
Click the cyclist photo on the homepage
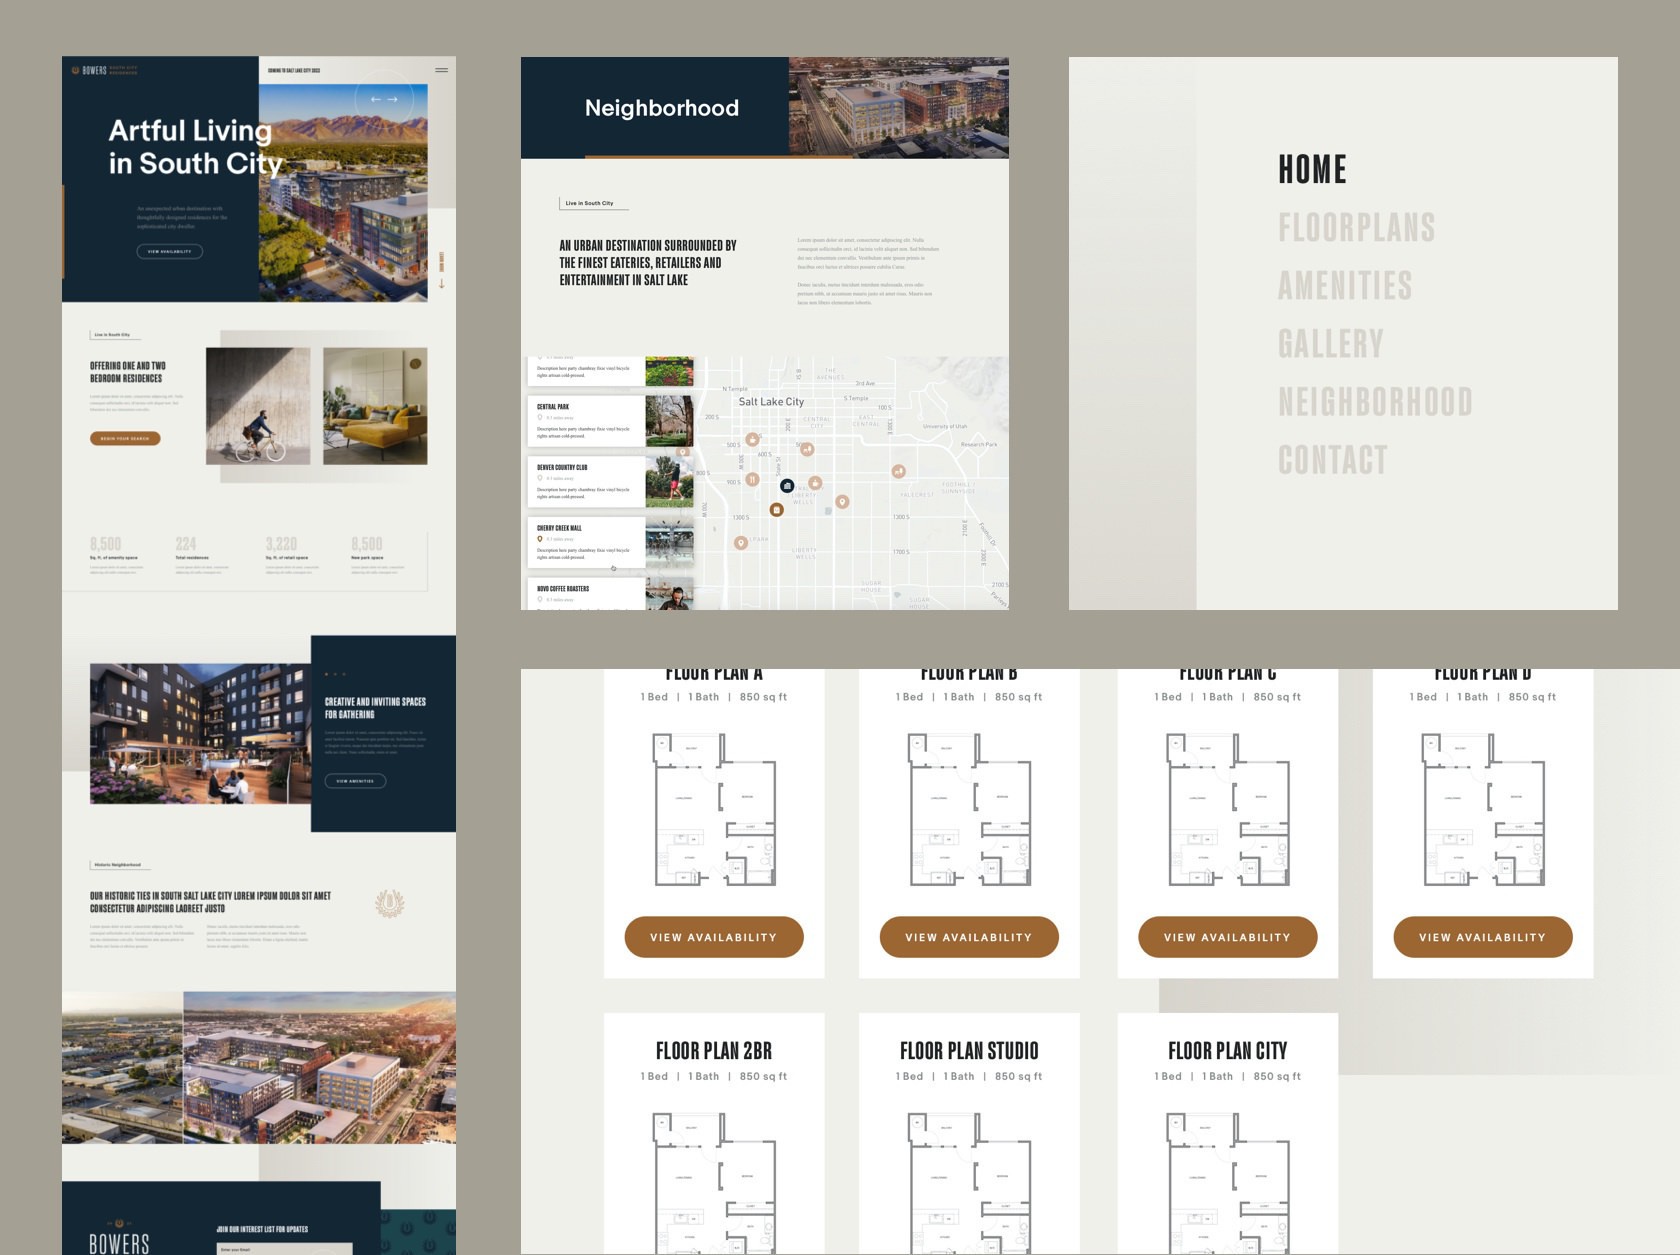tap(258, 406)
